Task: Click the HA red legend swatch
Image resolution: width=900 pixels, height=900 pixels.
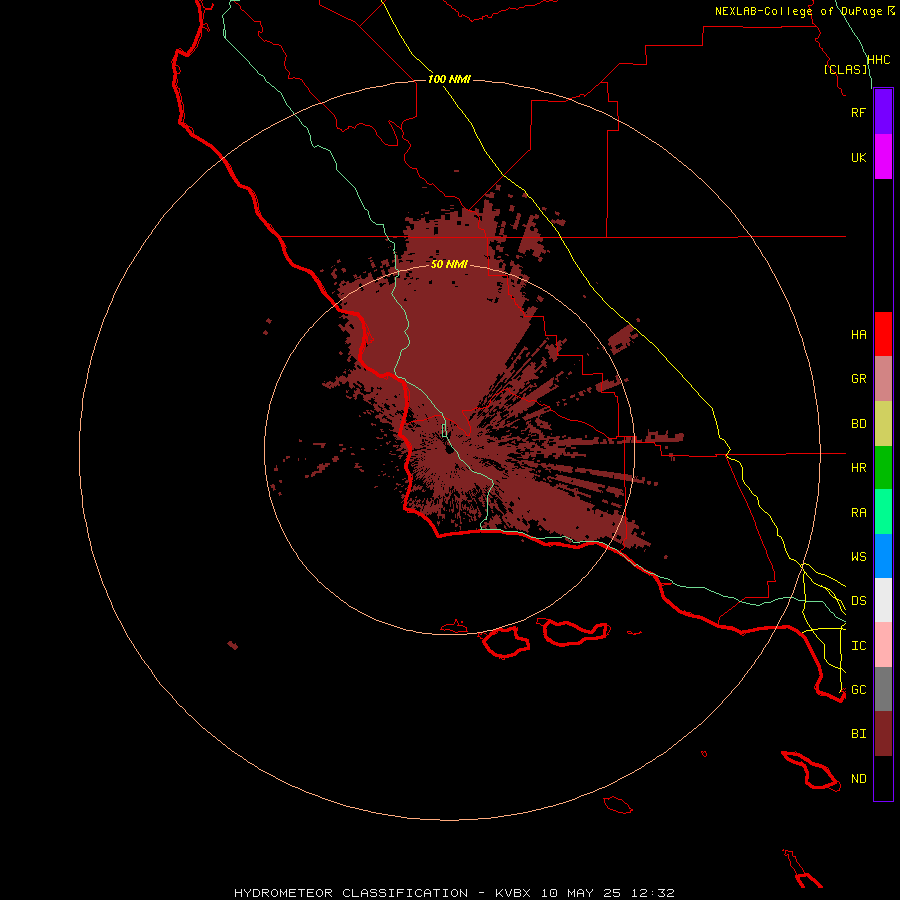Action: pyautogui.click(x=883, y=334)
